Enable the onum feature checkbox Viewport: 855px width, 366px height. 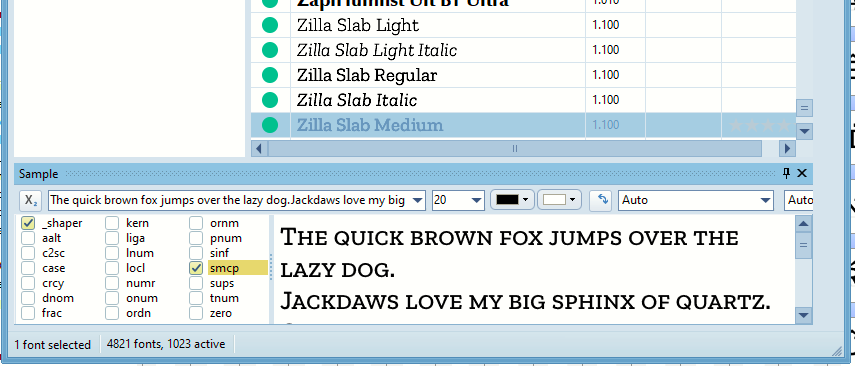click(112, 298)
